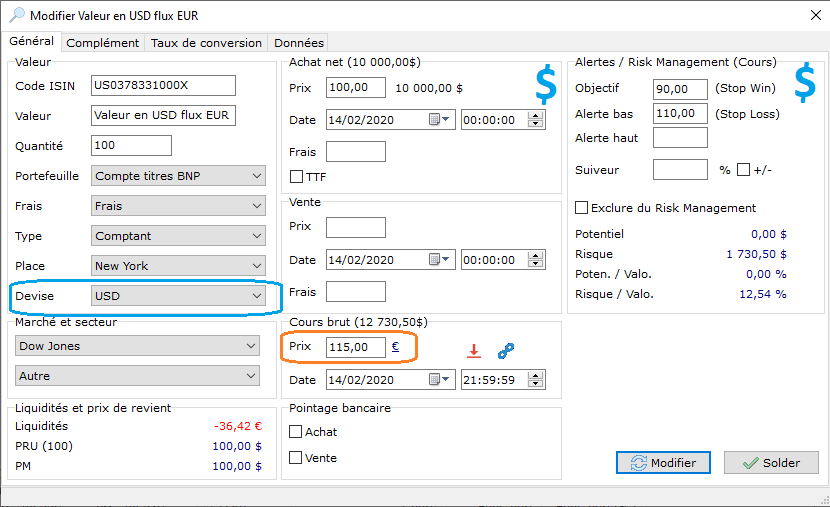The image size is (830, 507).
Task: Click the Liquidités value -36,42 €
Action: [238, 426]
